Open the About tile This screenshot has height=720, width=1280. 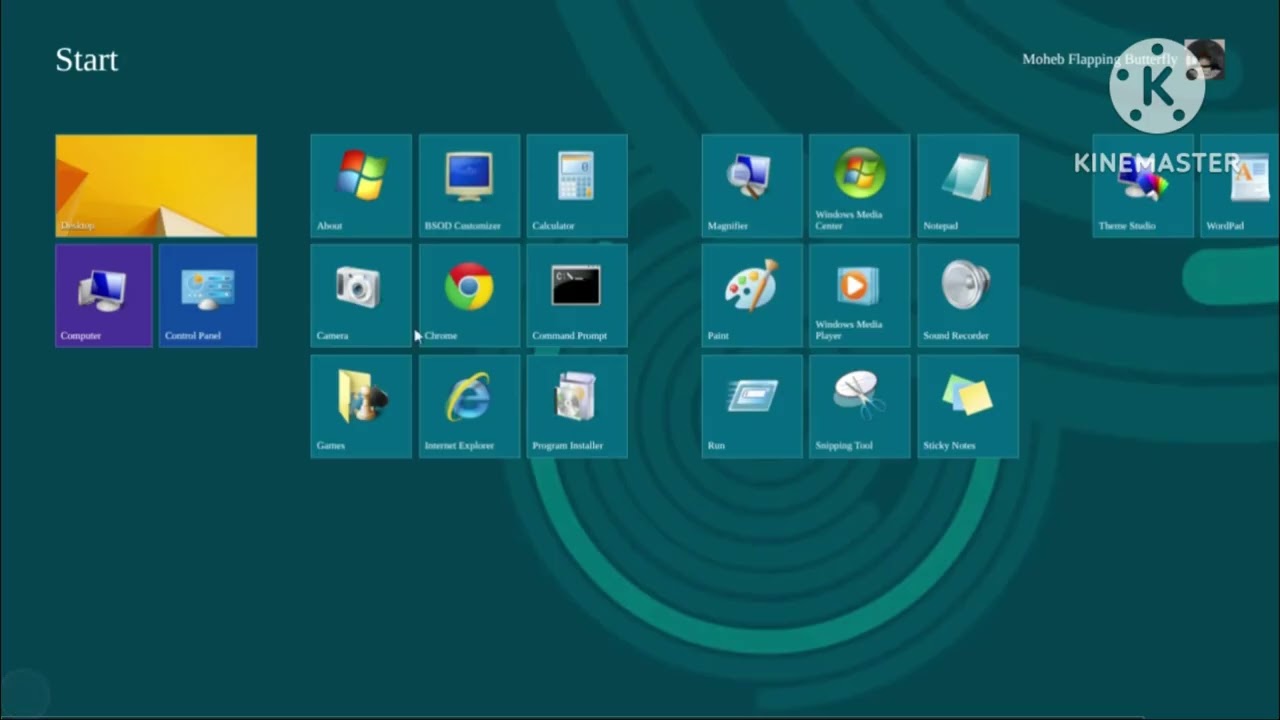361,186
